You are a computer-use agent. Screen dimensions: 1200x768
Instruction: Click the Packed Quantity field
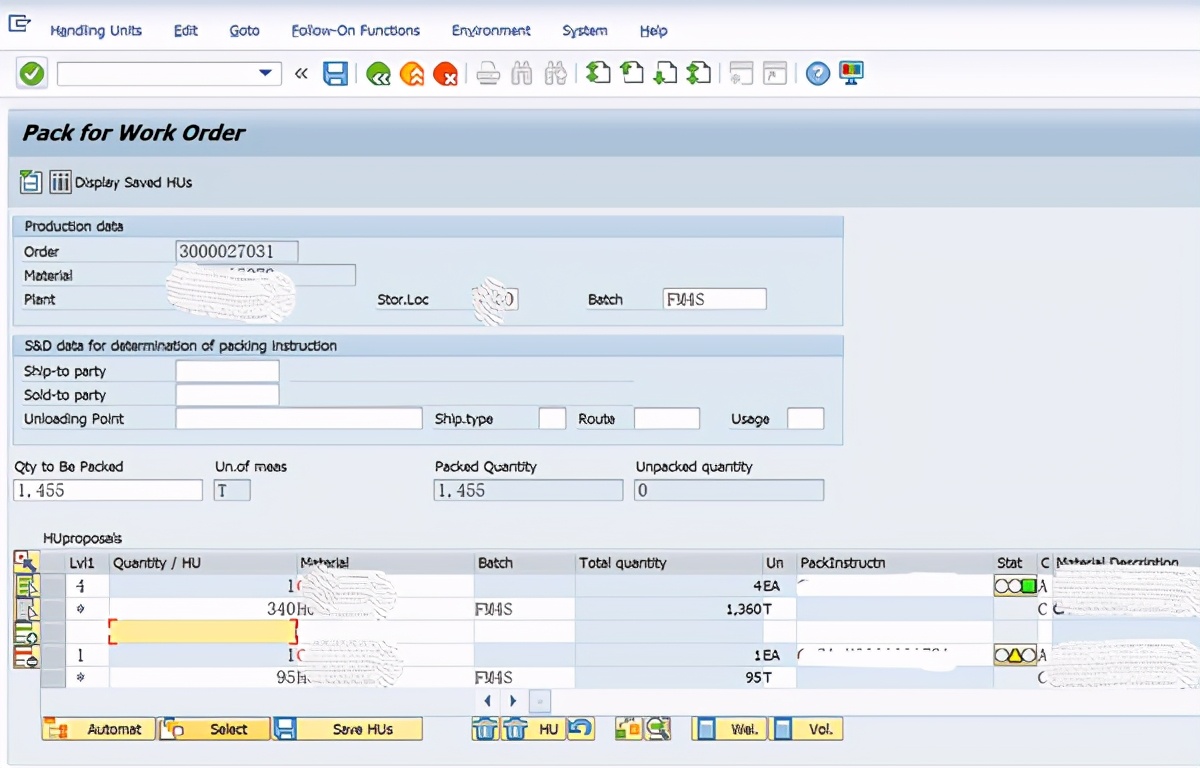click(x=528, y=490)
